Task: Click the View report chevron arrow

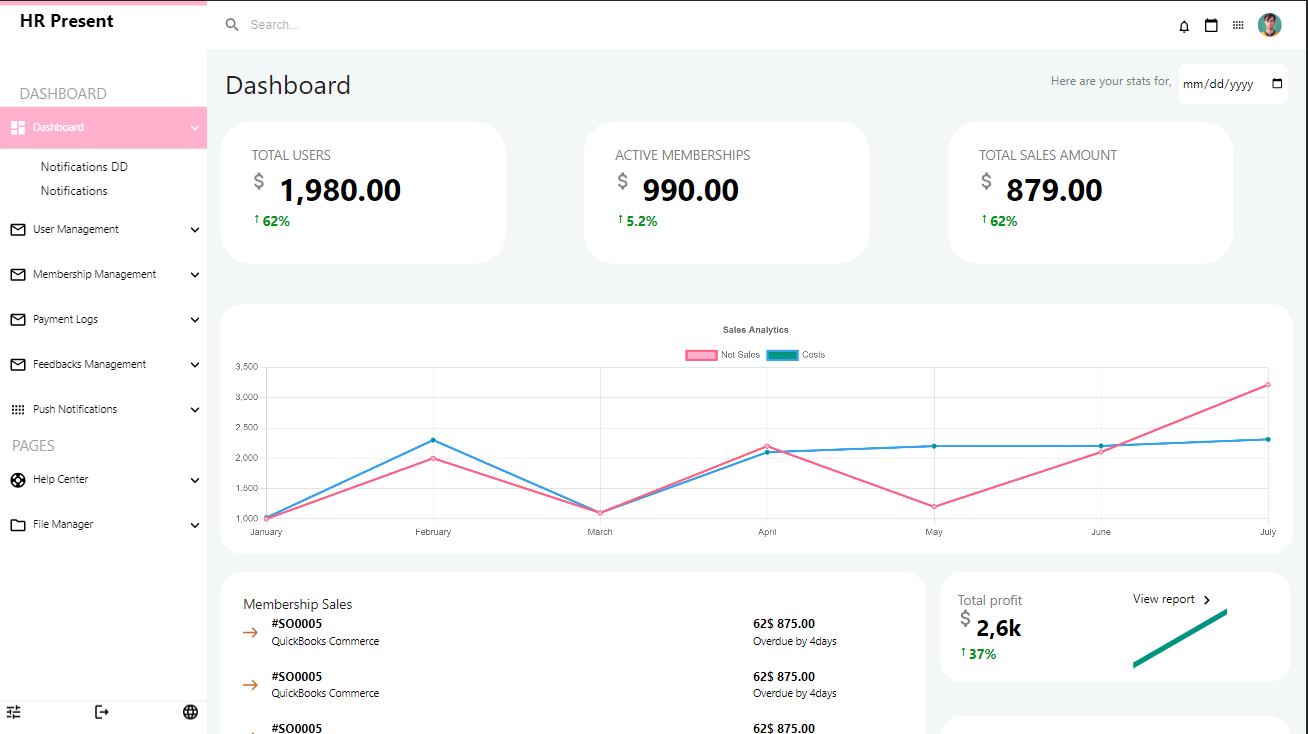Action: pos(1207,600)
